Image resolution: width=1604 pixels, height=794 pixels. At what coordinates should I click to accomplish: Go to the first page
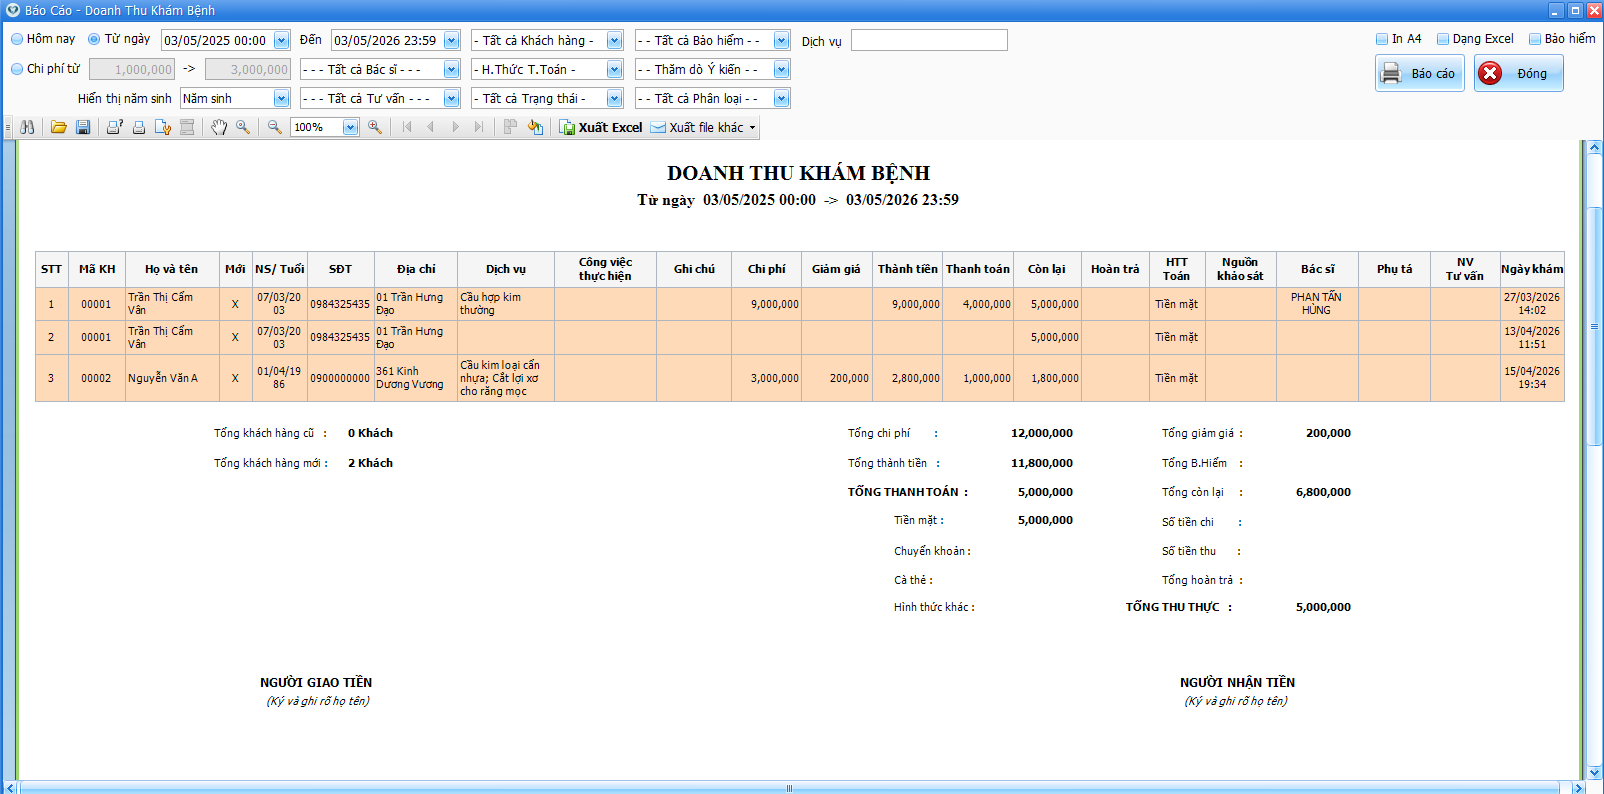407,127
